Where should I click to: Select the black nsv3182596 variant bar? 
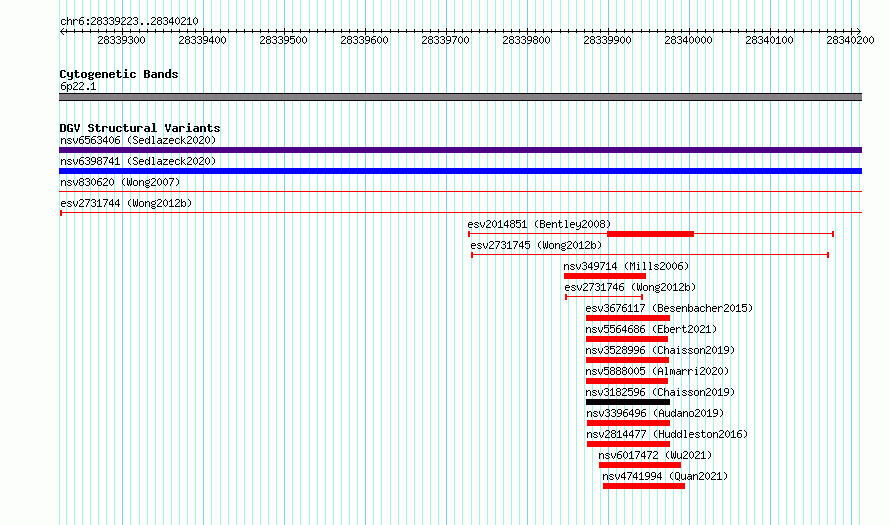(x=628, y=402)
